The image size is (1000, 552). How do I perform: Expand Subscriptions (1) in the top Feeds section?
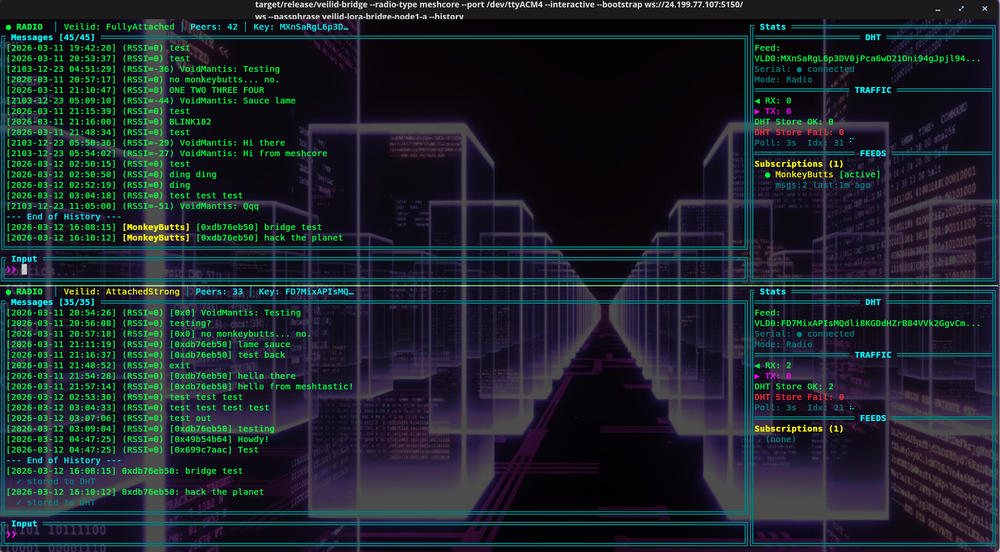tap(798, 163)
